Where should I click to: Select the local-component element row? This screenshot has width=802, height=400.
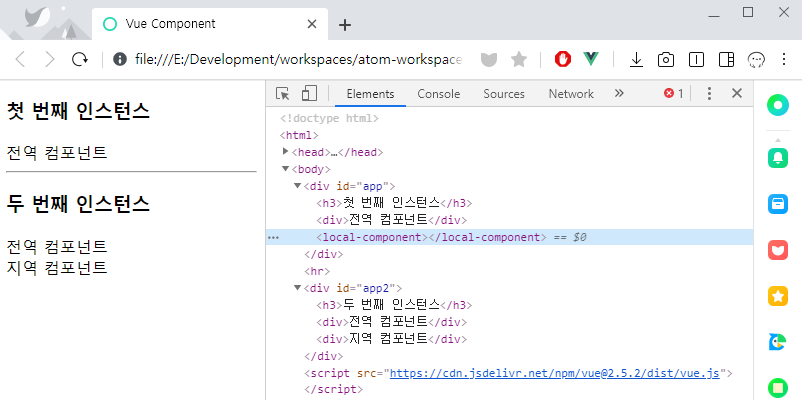[x=509, y=237]
